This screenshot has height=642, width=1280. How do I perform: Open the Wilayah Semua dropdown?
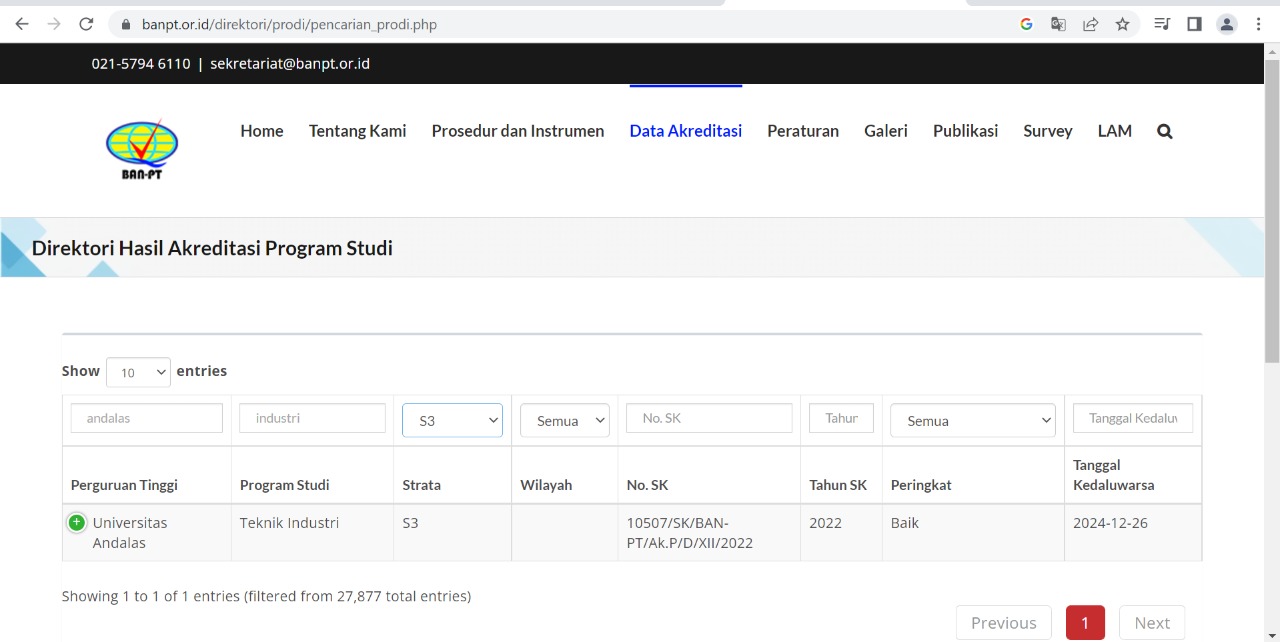pyautogui.click(x=565, y=420)
